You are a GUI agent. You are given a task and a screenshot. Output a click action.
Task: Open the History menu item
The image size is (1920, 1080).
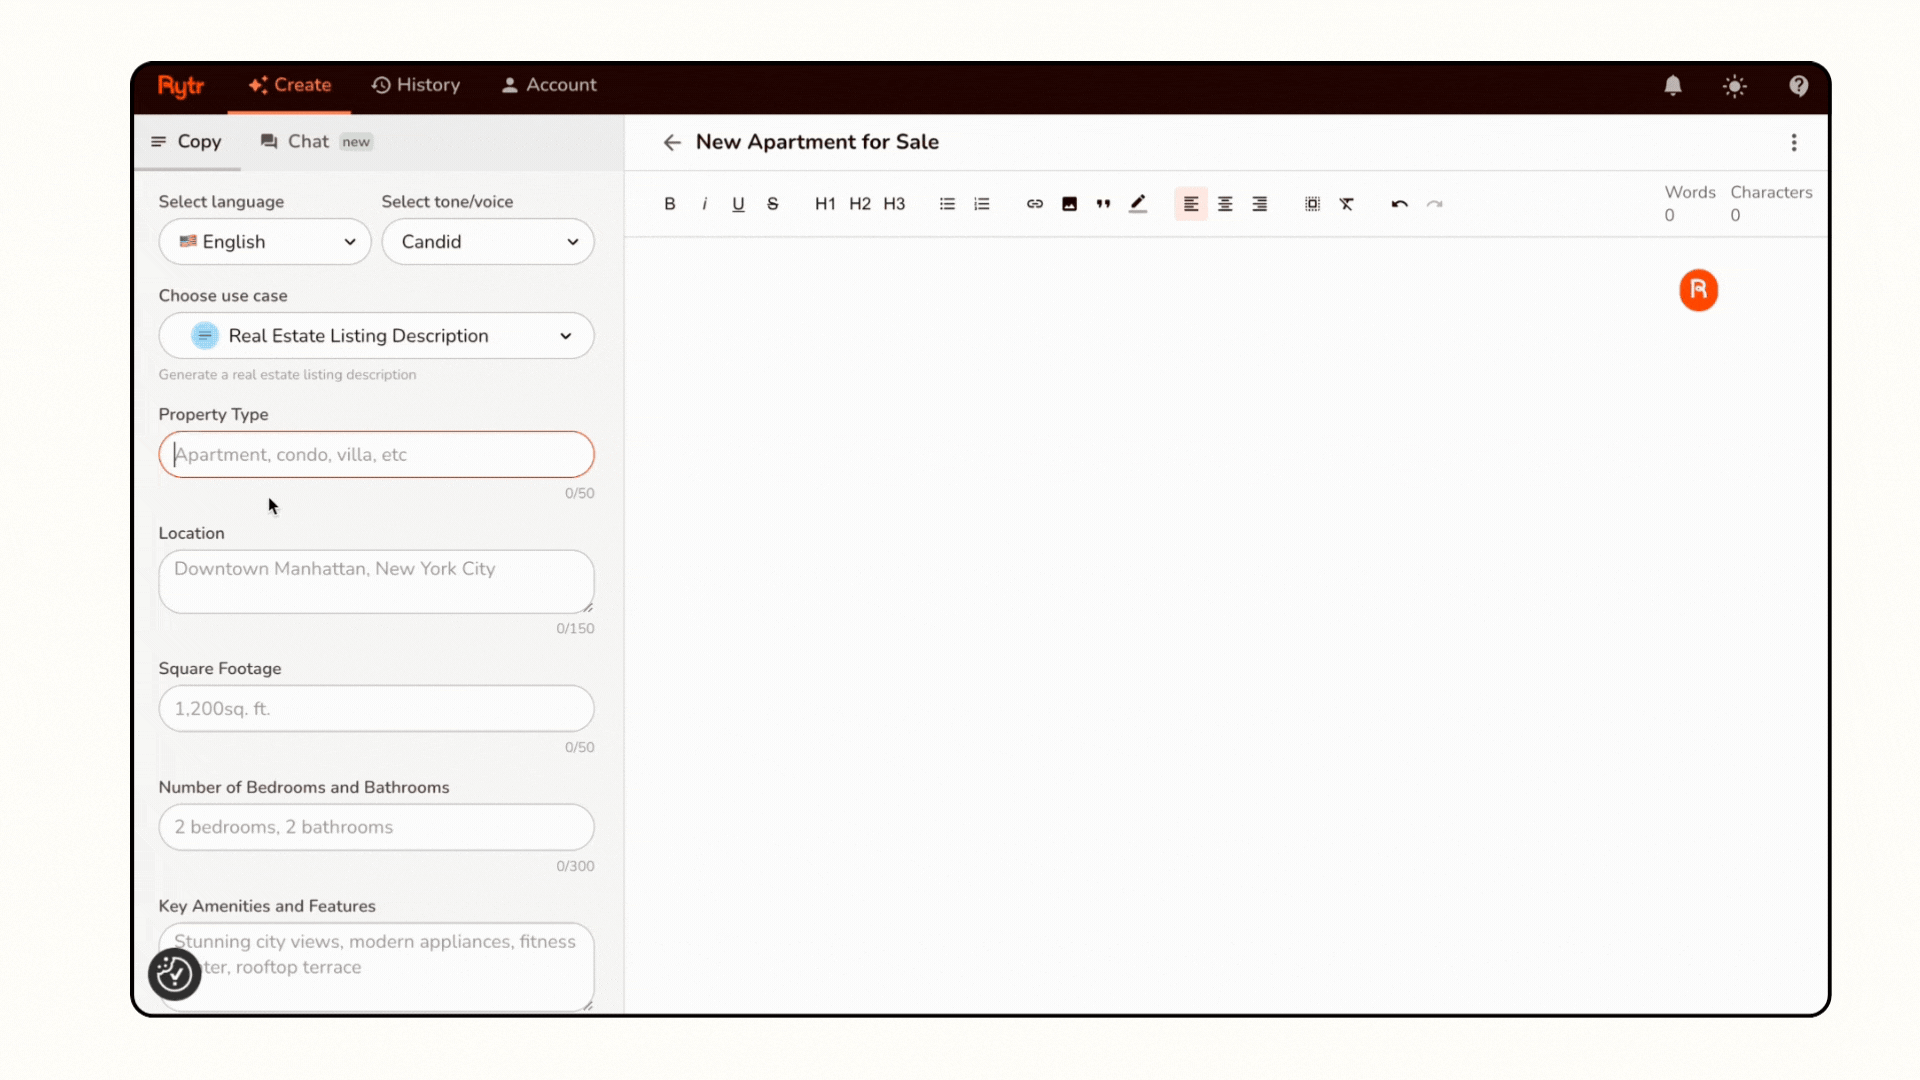[x=416, y=85]
